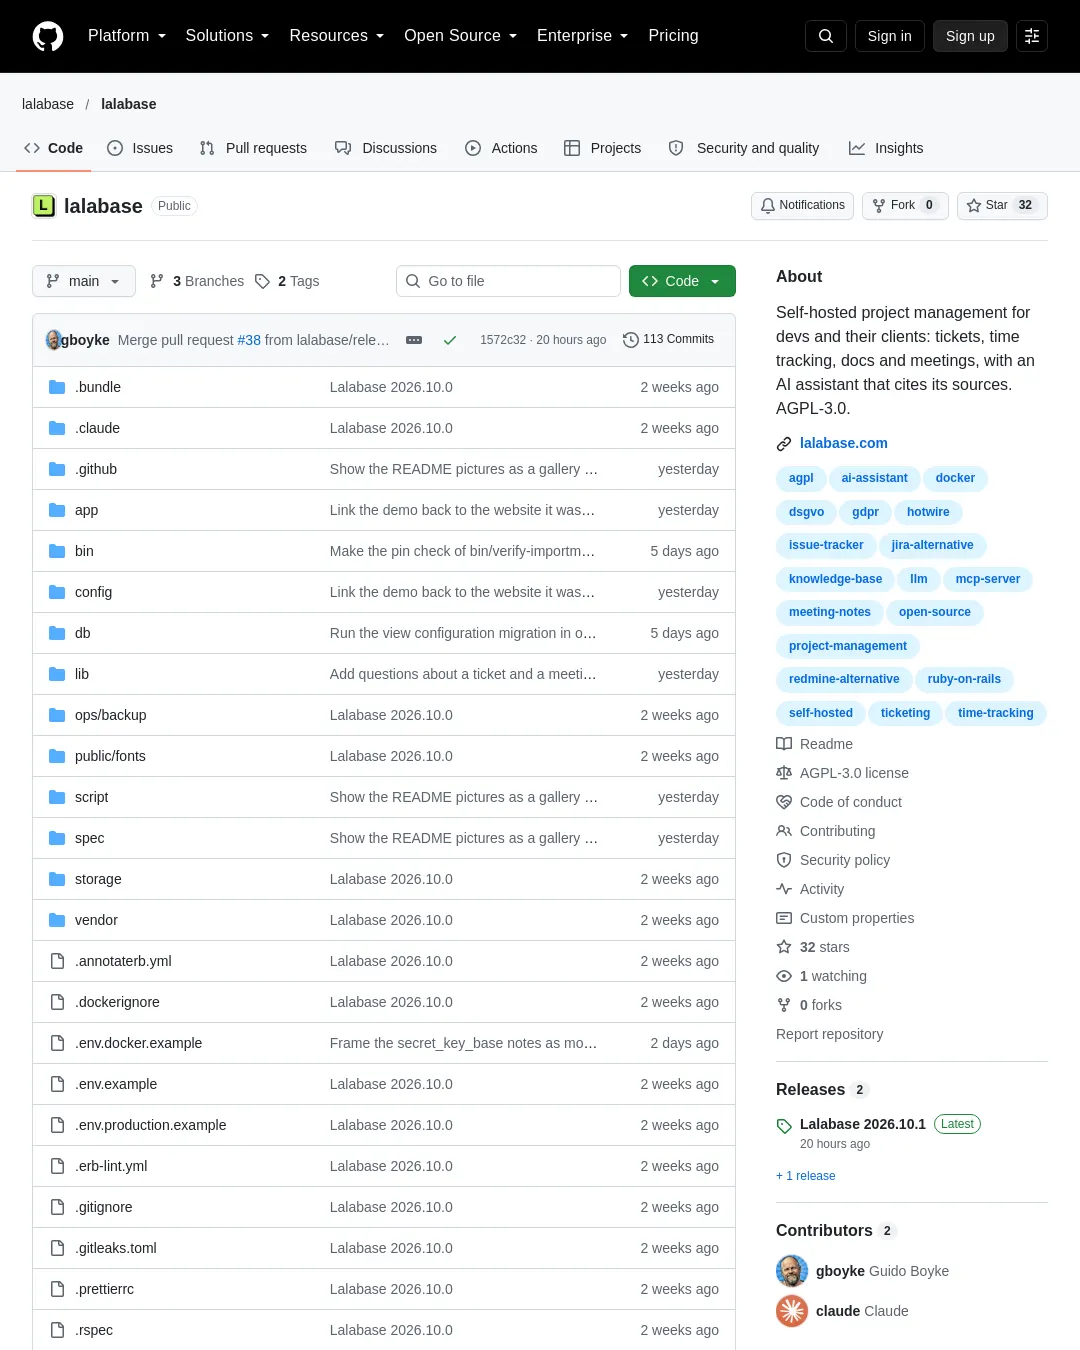Click gboyke's small avatar in commit header
The image size is (1080, 1350).
coord(53,340)
